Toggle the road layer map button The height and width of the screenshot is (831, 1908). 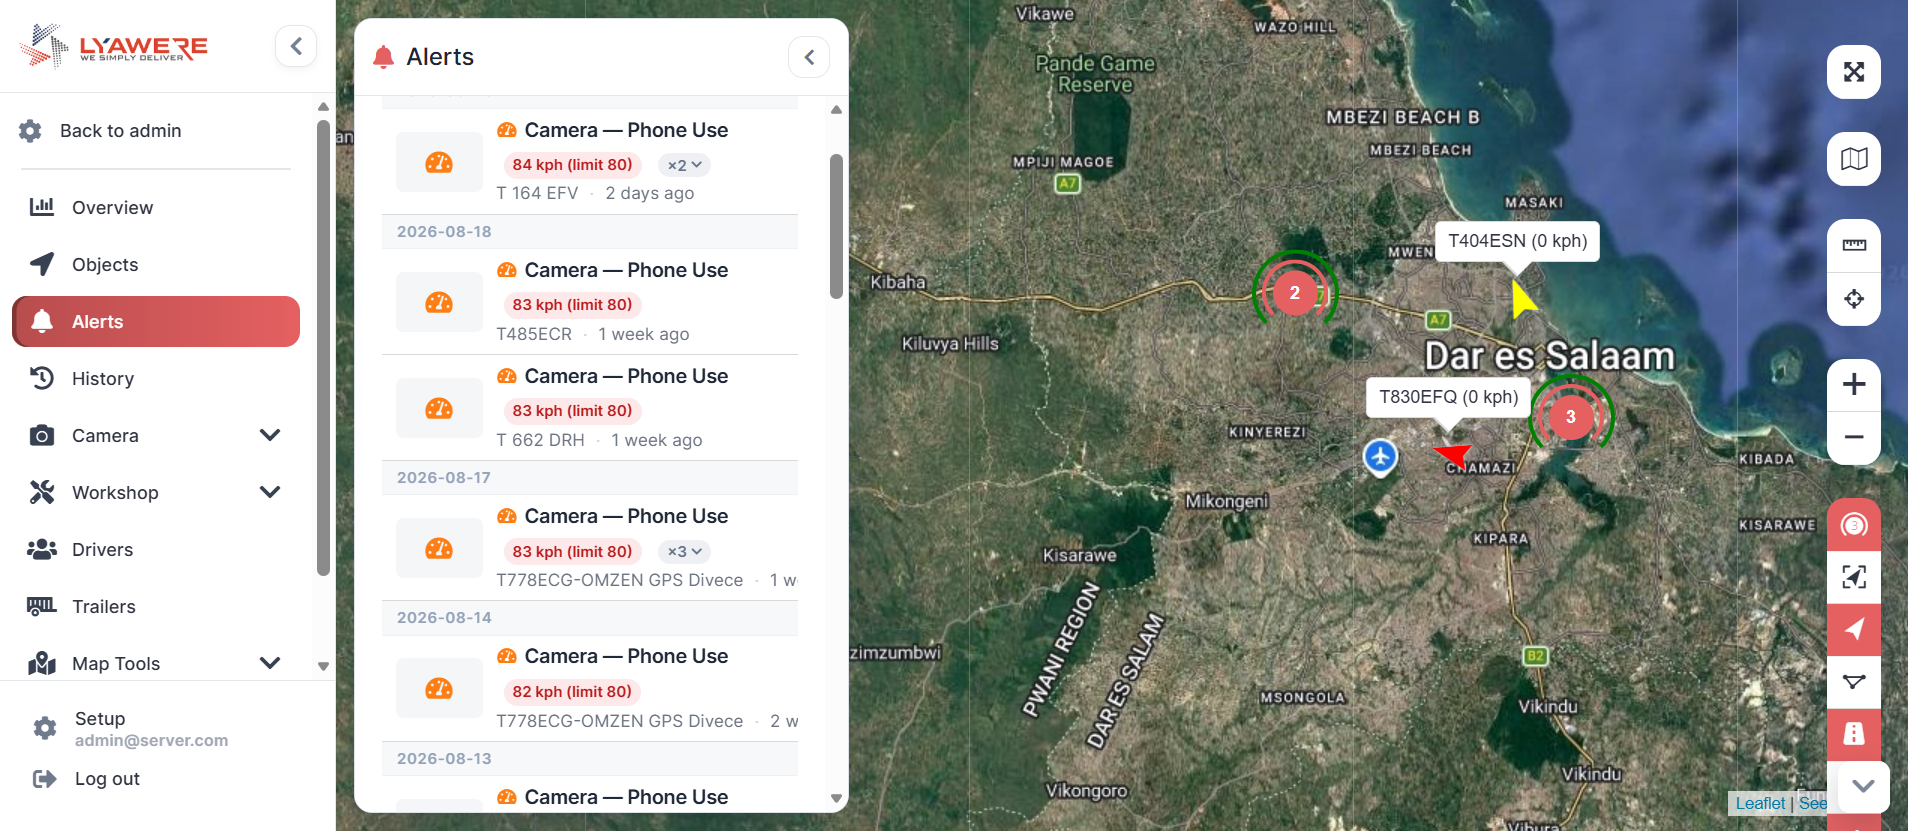1854,734
